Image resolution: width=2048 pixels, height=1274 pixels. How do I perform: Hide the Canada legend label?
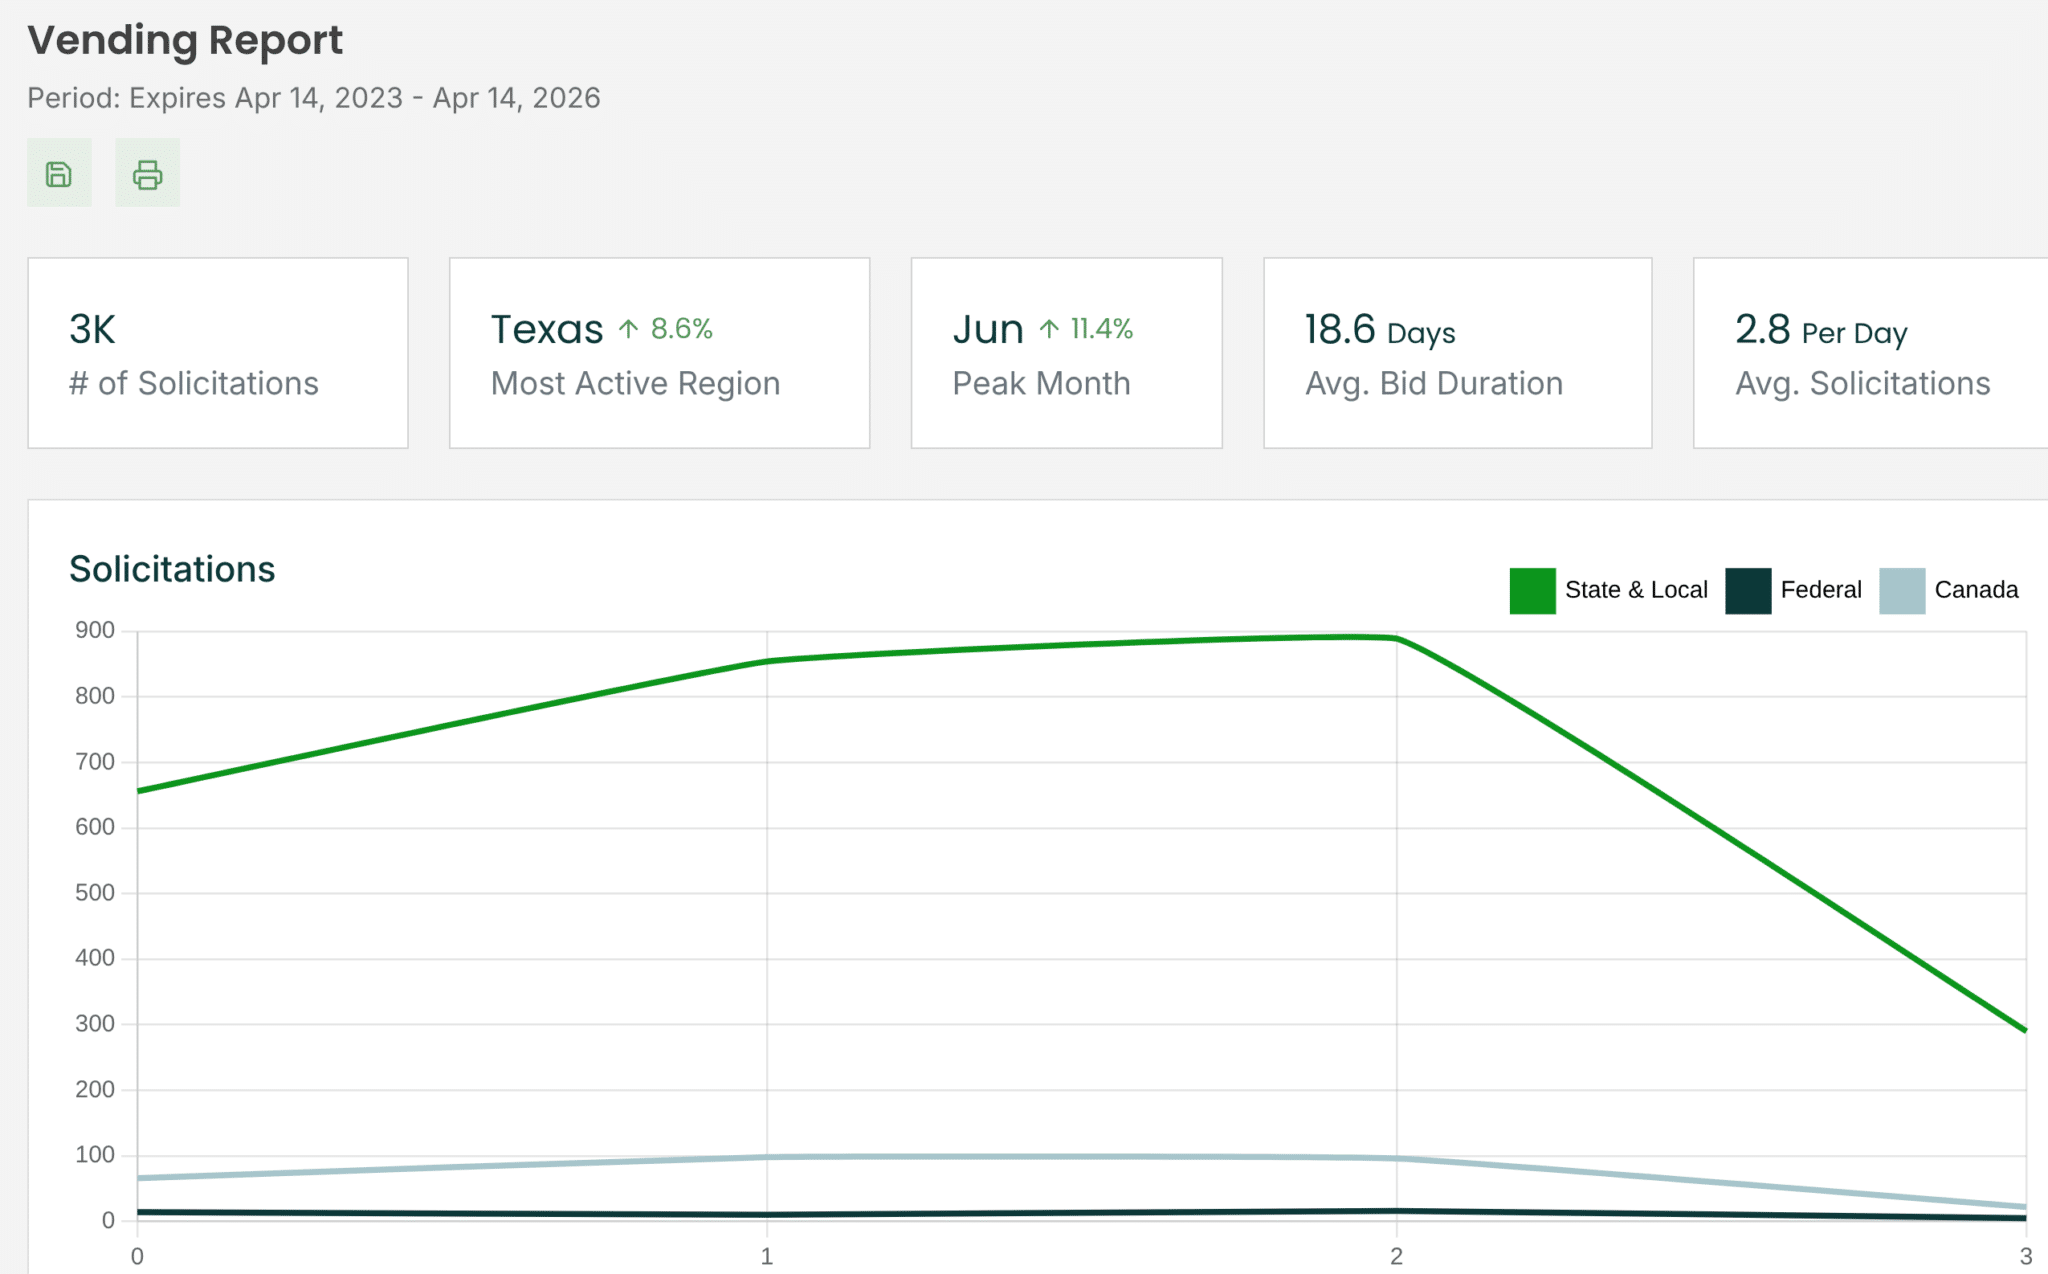click(x=1975, y=590)
